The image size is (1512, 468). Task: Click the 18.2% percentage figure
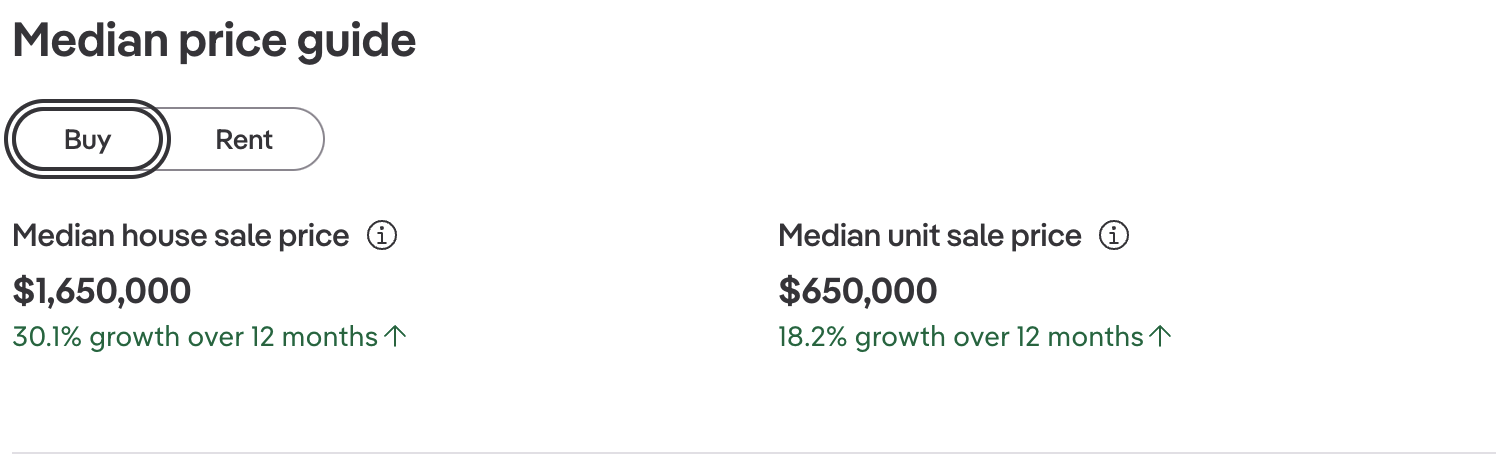[813, 337]
